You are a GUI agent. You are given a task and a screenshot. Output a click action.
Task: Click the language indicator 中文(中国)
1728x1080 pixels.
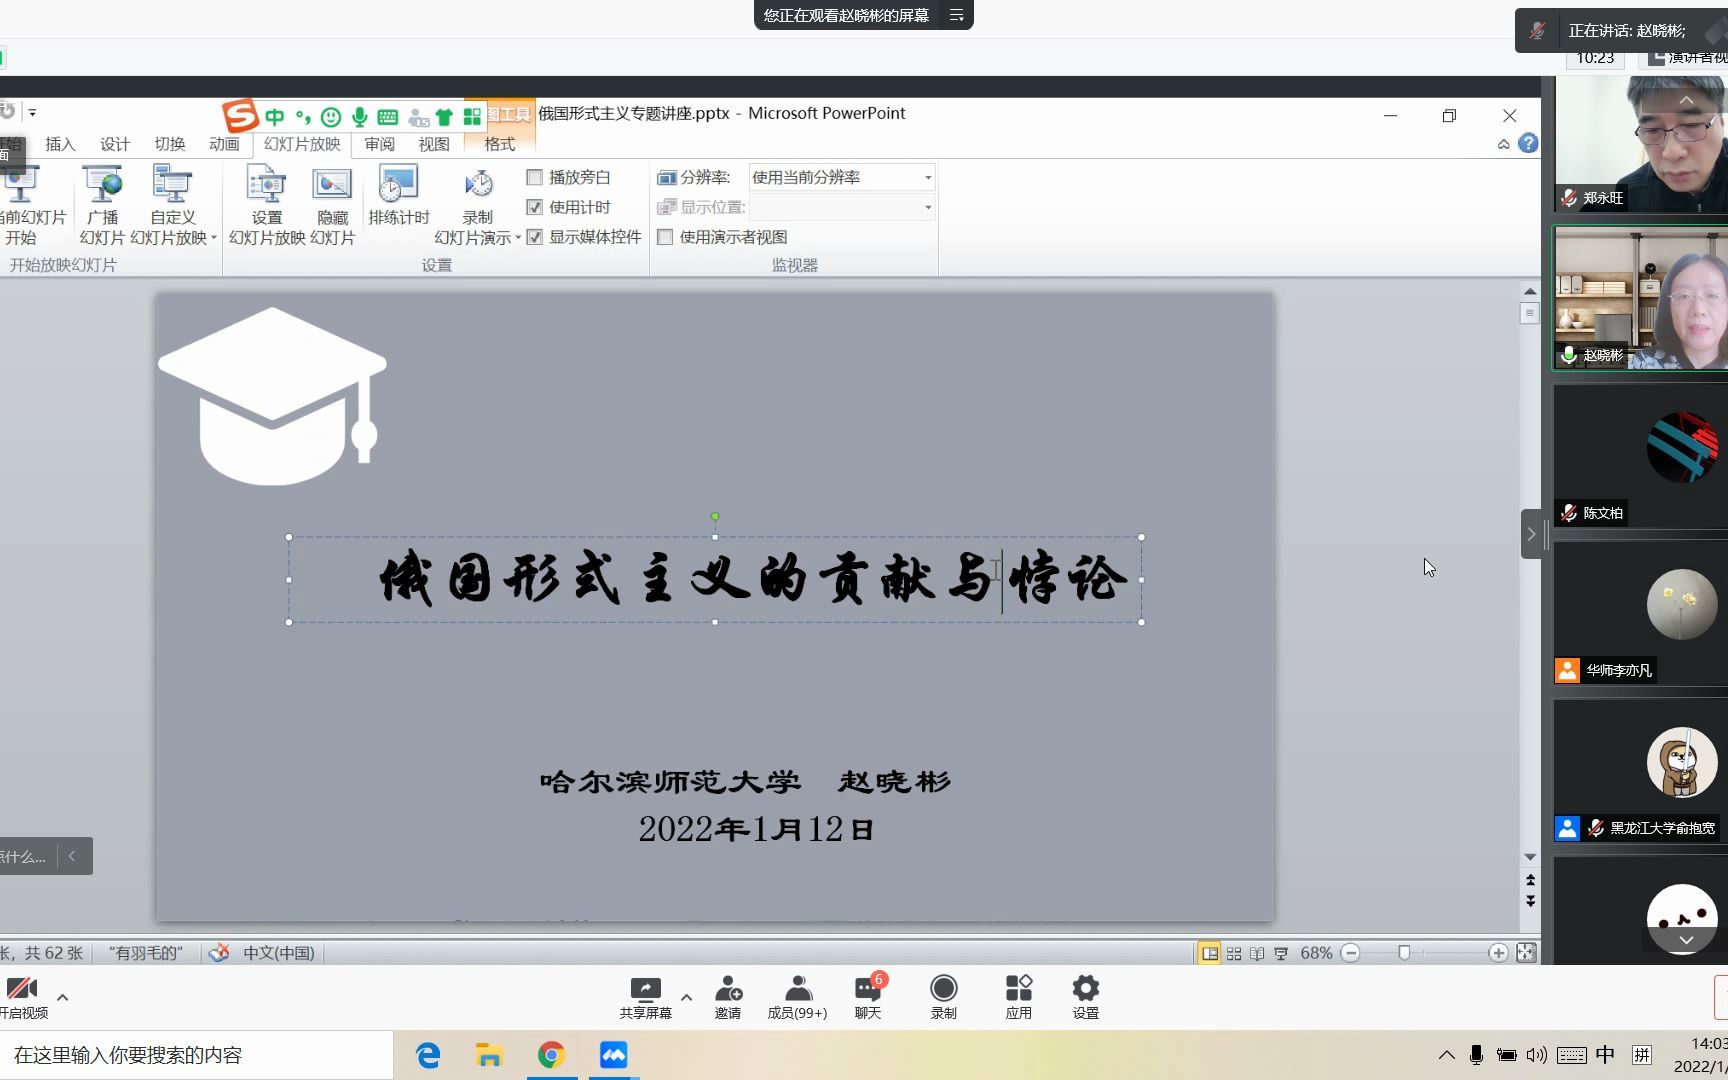pos(278,953)
